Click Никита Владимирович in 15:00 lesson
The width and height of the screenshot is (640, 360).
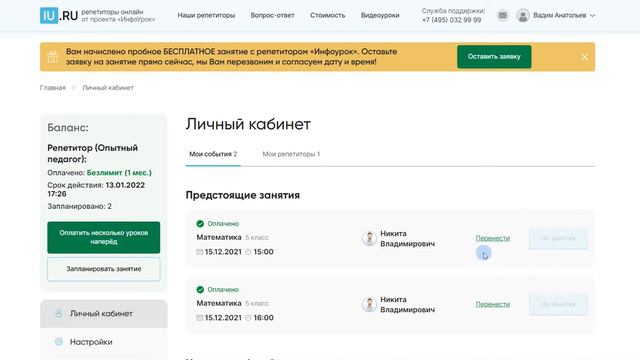(x=407, y=239)
